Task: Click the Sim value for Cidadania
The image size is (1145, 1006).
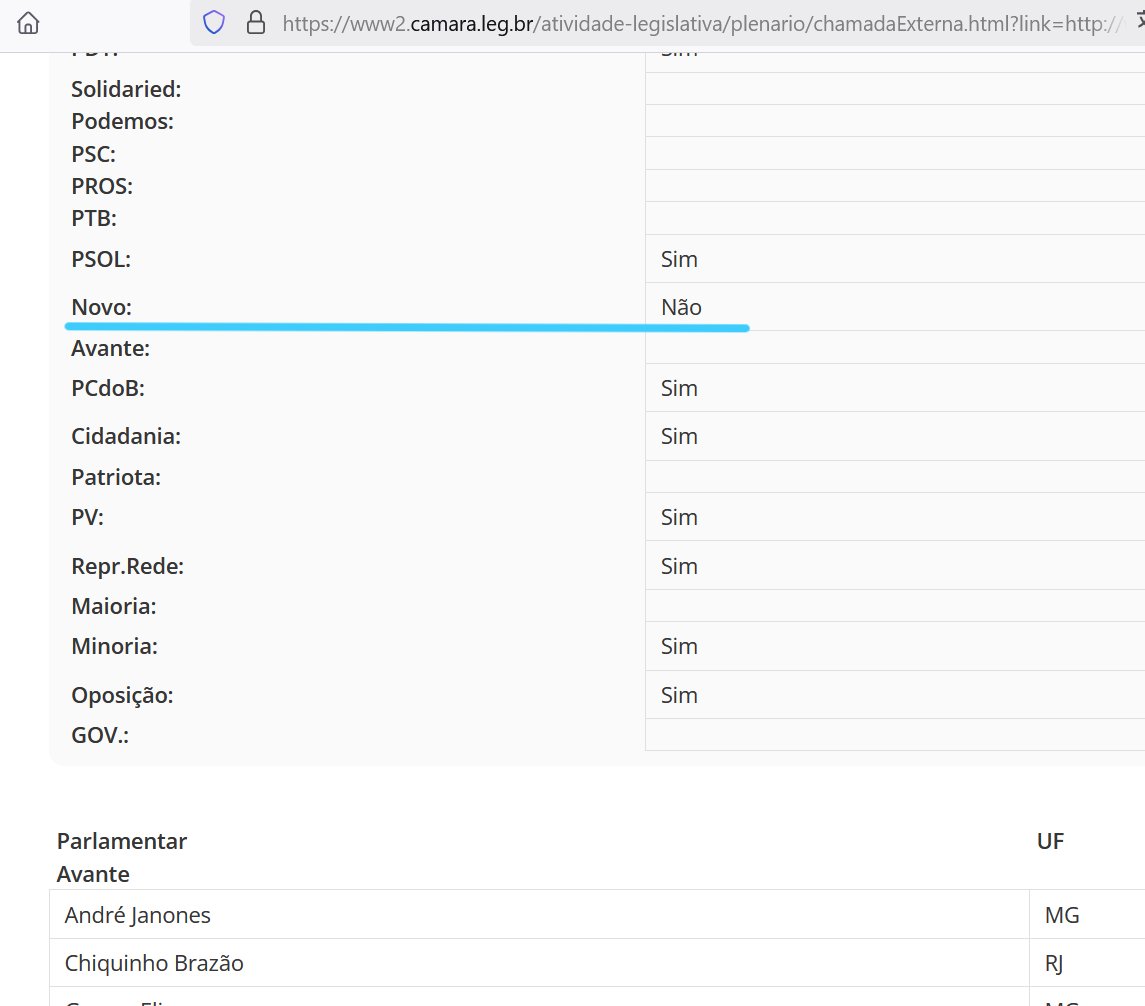Action: 679,437
